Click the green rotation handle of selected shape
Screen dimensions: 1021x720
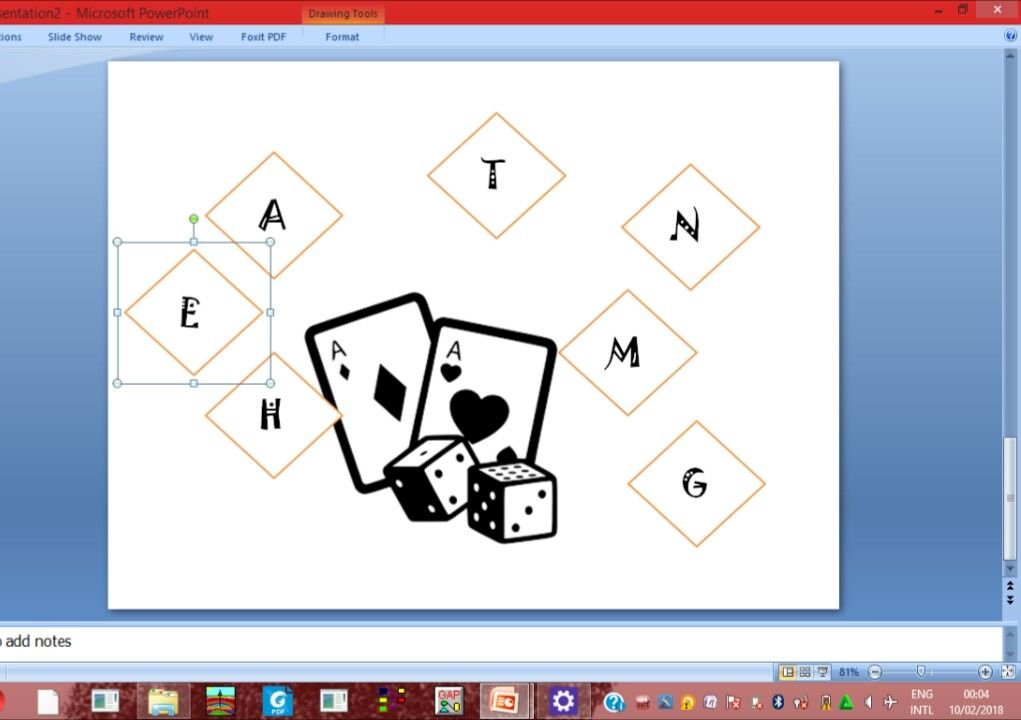(193, 219)
